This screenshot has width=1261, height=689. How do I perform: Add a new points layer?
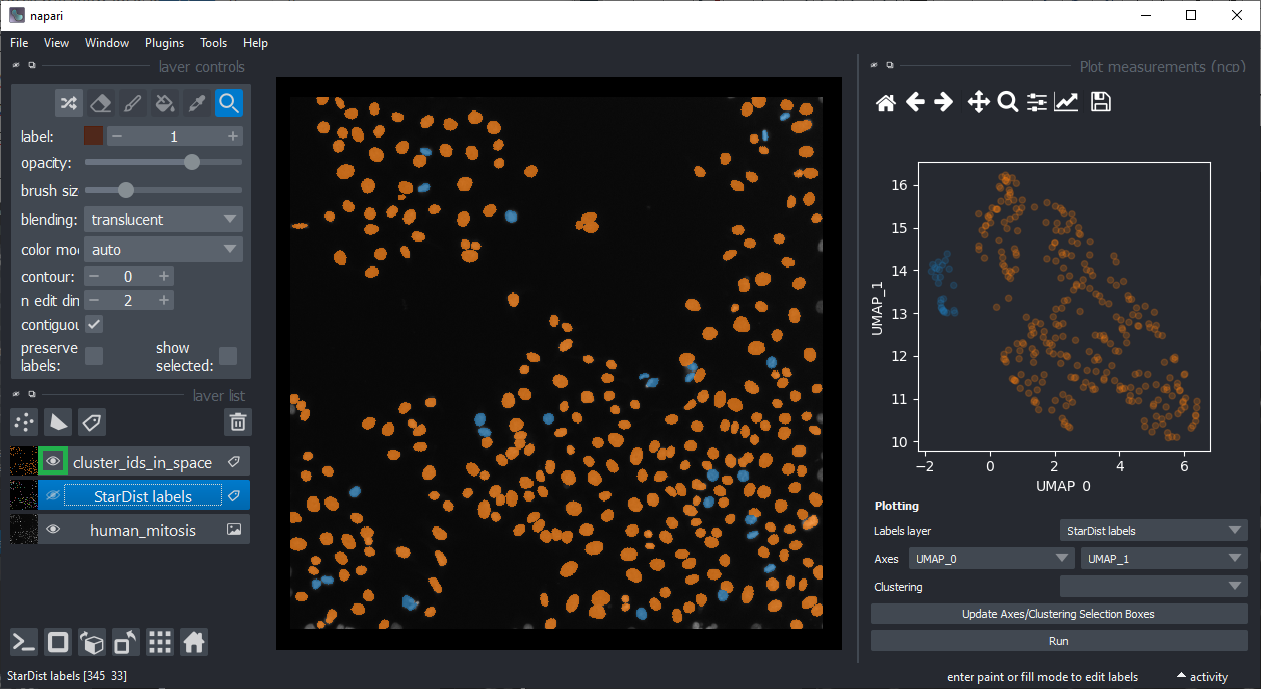[x=24, y=422]
